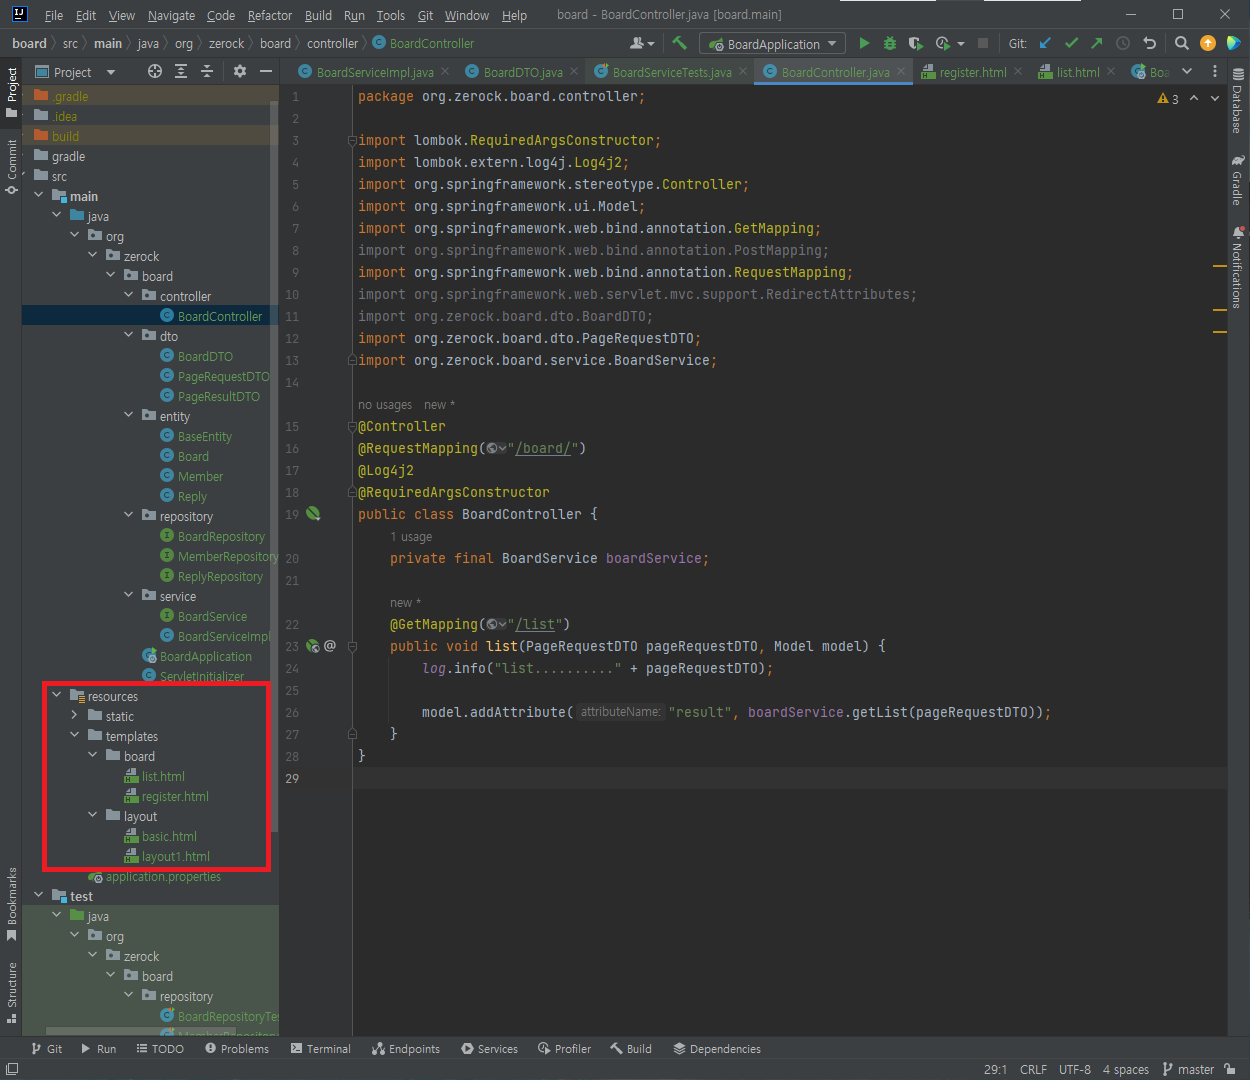
Task: Commit changes with the Git checkmark icon
Action: (x=1072, y=43)
